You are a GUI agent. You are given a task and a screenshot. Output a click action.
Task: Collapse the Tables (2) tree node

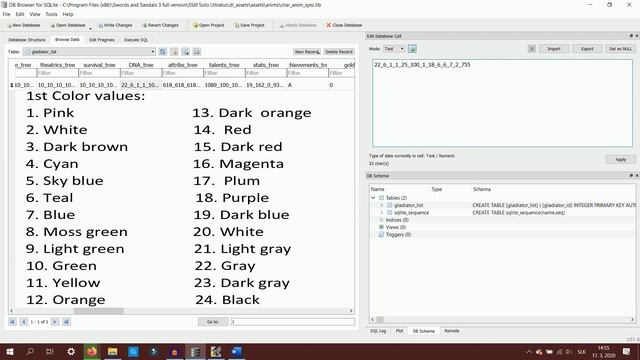[373, 198]
